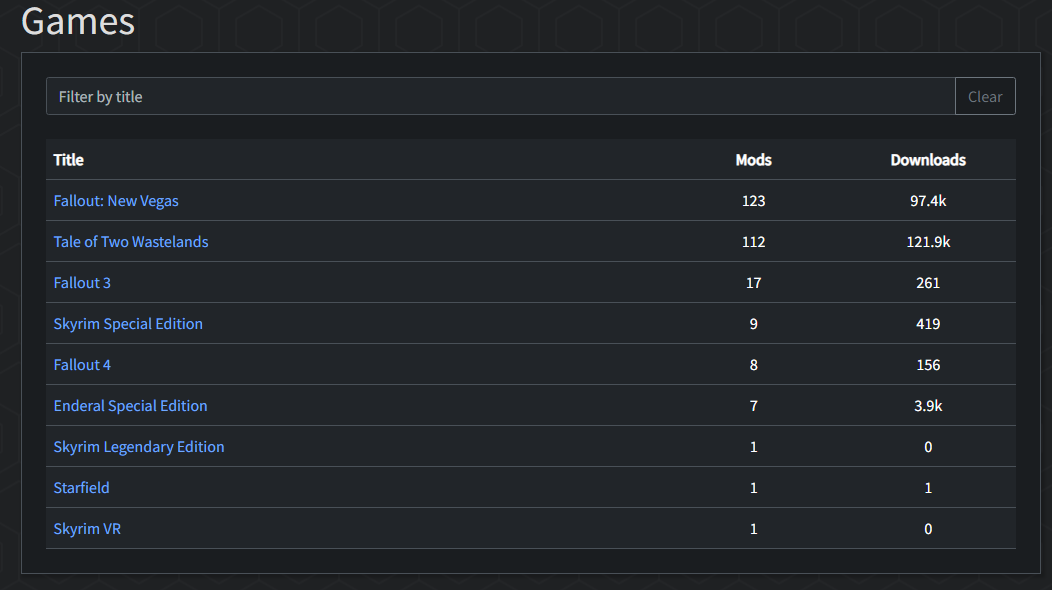
Task: Sort by the Title column header
Action: pos(68,160)
